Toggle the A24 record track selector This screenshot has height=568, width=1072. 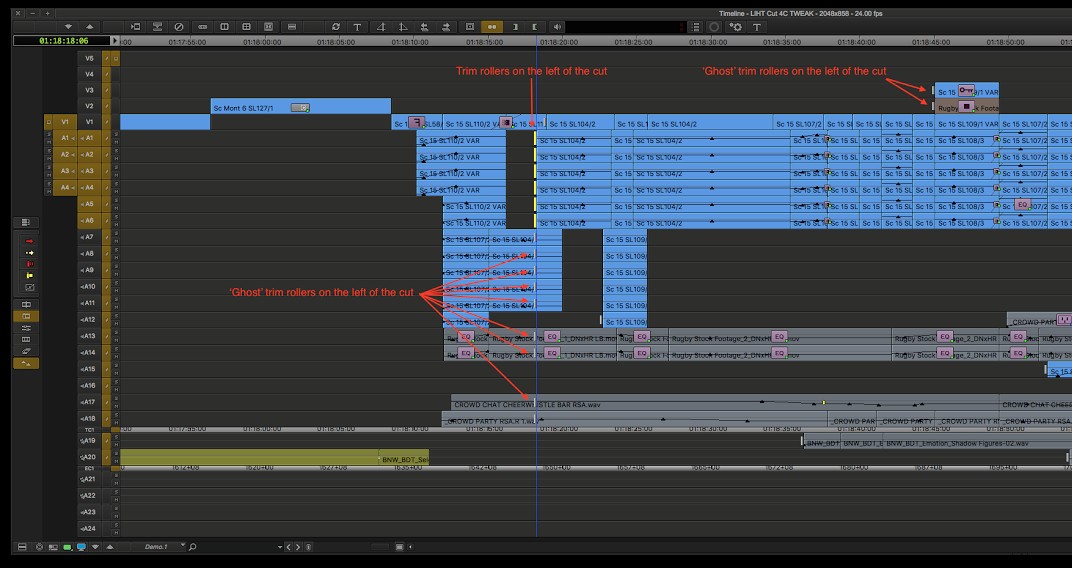point(89,528)
